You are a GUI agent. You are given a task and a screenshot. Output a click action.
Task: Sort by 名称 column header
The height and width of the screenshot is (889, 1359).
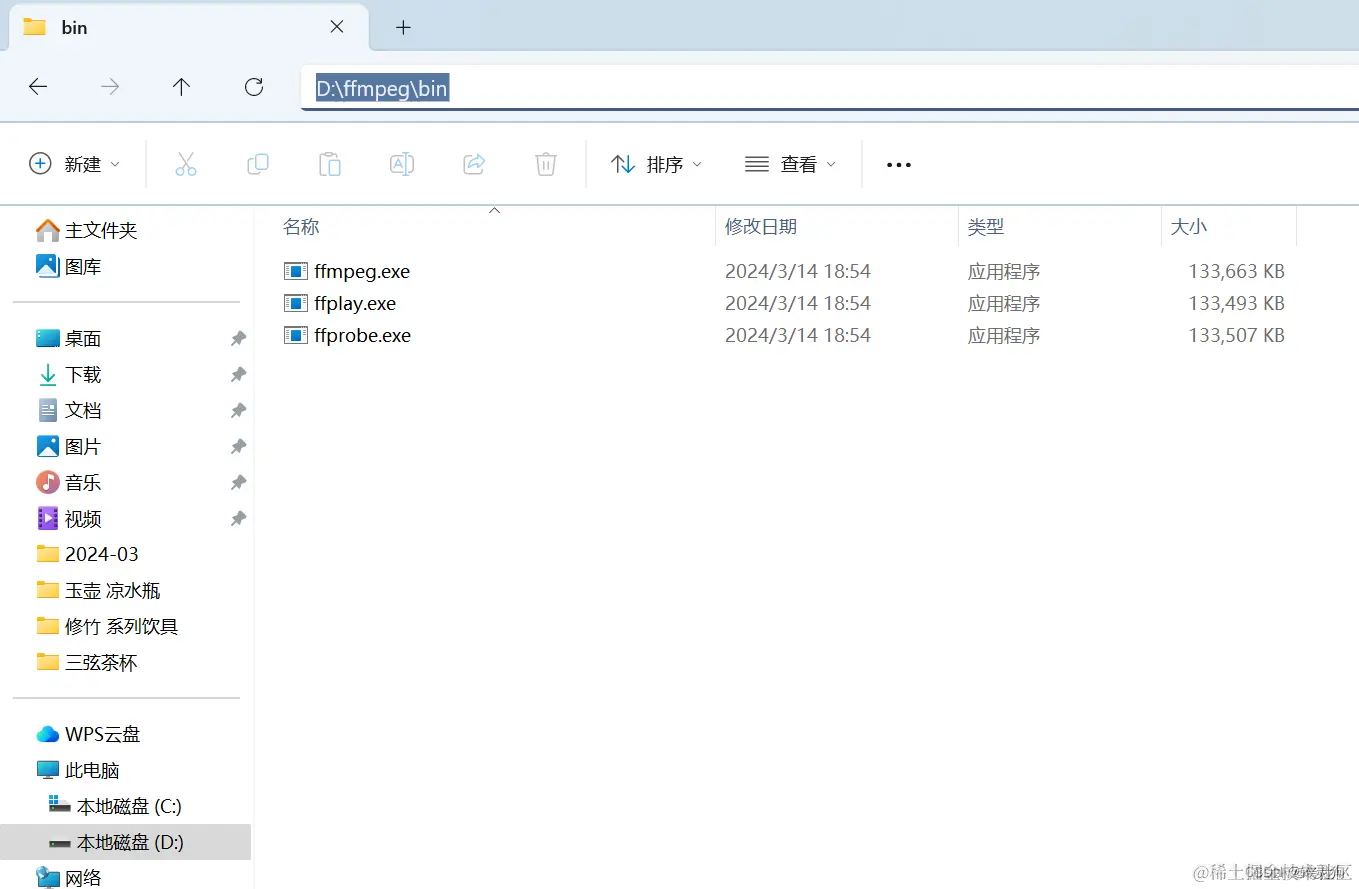301,227
